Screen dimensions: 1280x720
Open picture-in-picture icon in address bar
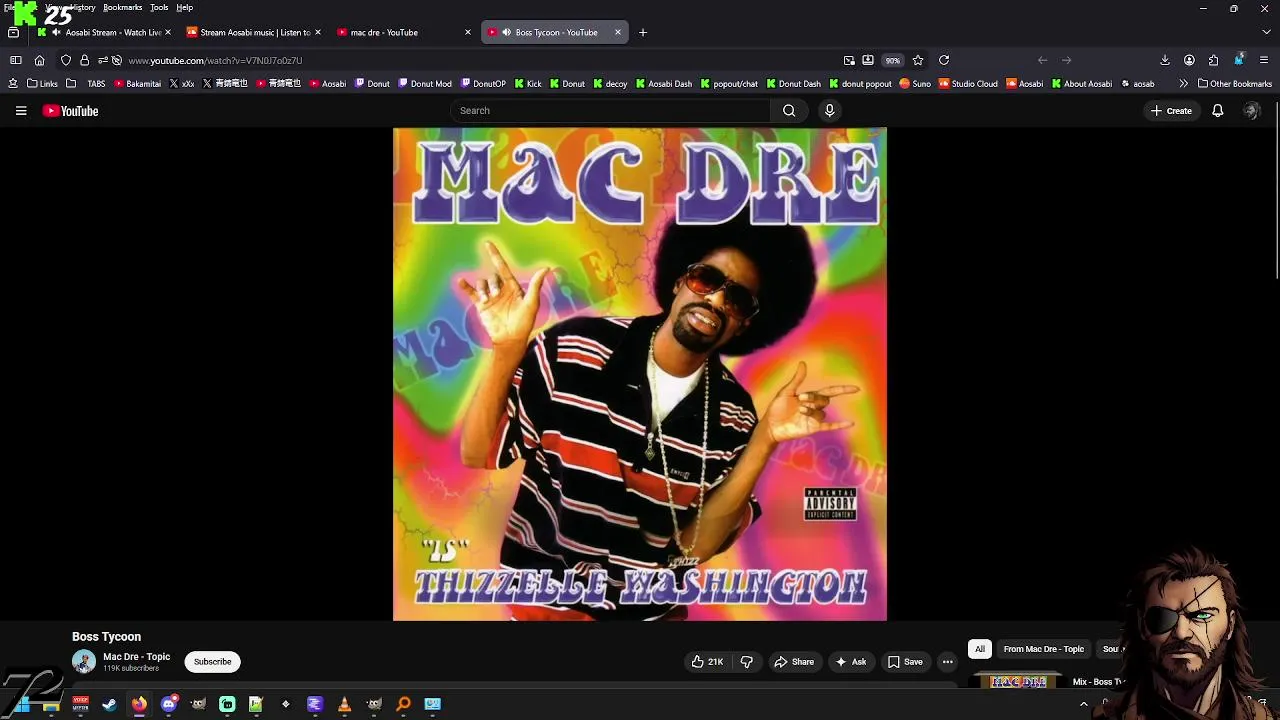coord(849,60)
